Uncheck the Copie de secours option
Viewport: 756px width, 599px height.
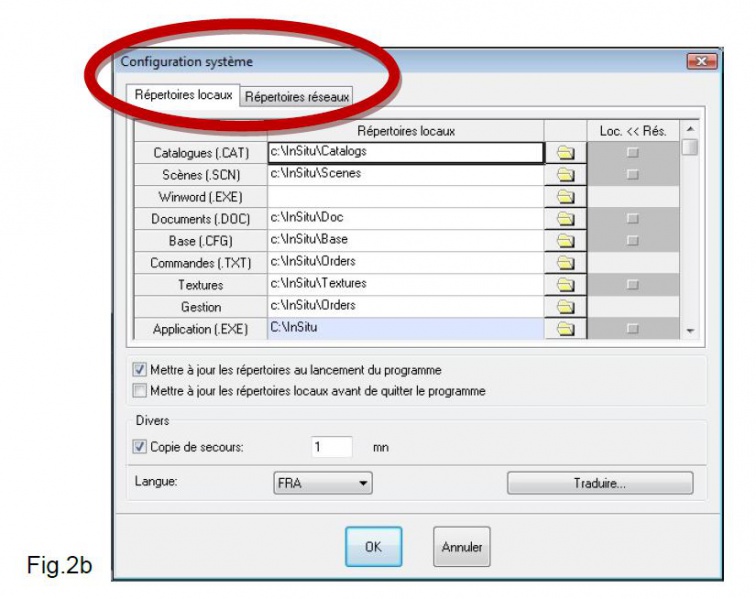click(140, 447)
